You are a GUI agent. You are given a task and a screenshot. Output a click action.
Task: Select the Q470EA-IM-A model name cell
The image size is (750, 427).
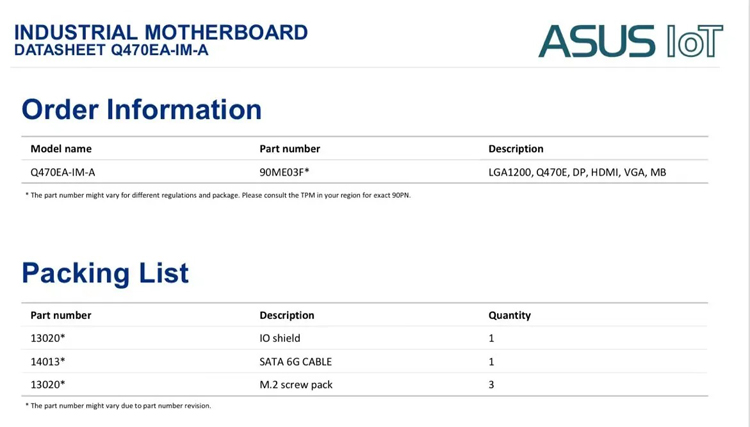click(63, 172)
